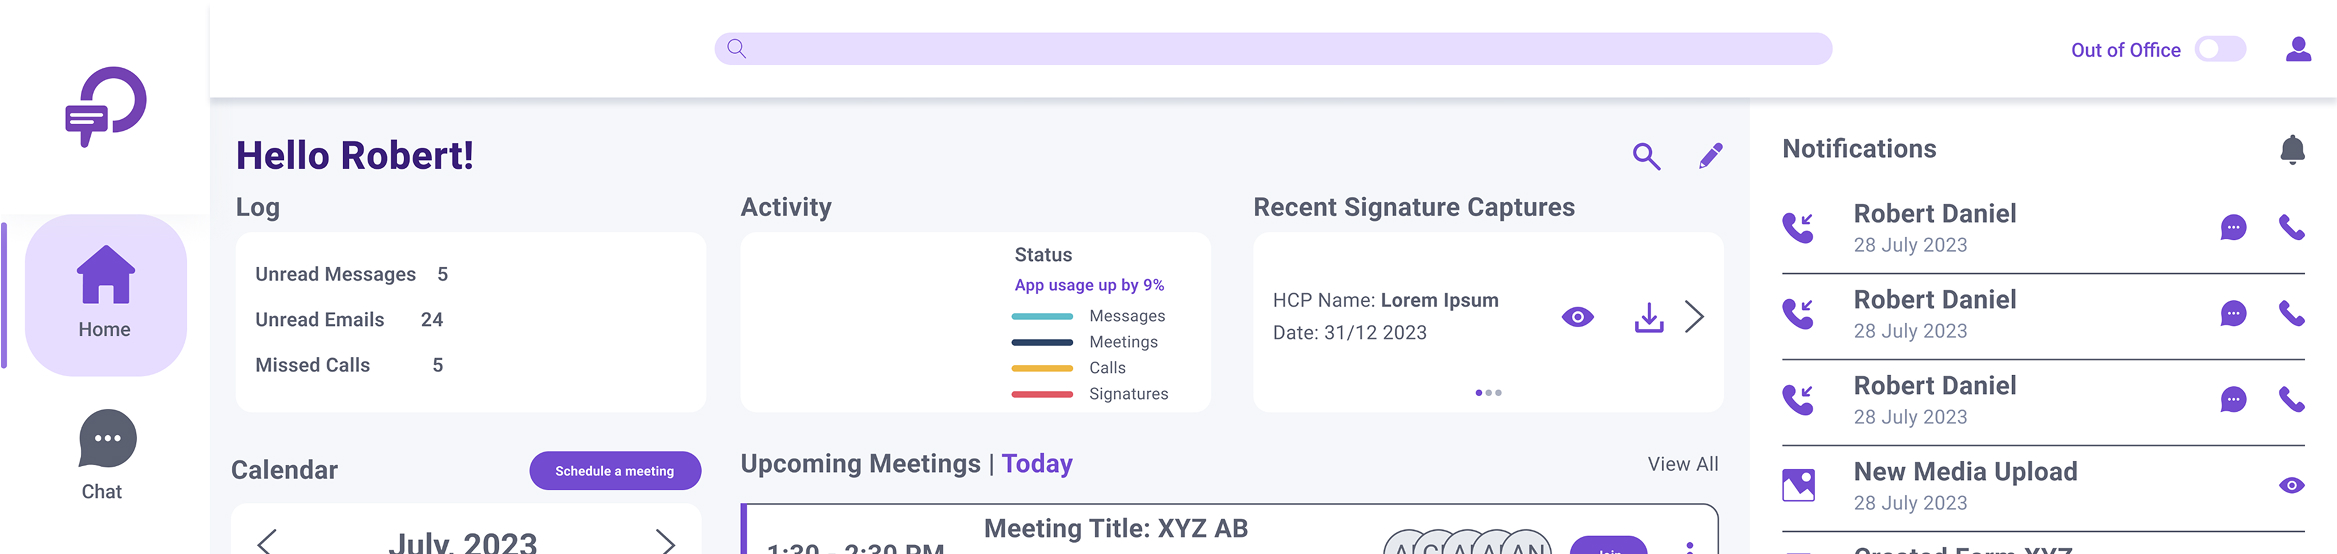Call back second Robert Daniel notification
The width and height of the screenshot is (2337, 554).
(x=2291, y=314)
